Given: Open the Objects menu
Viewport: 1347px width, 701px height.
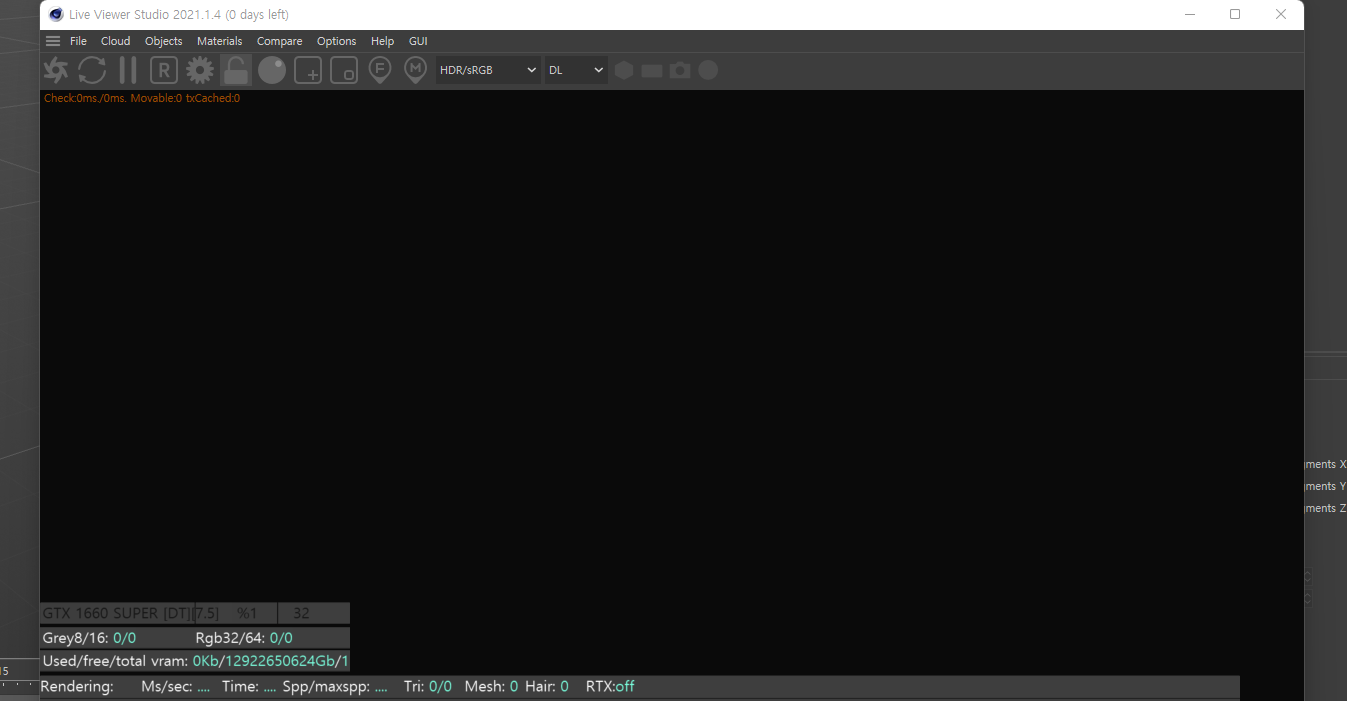Looking at the screenshot, I should (x=164, y=41).
